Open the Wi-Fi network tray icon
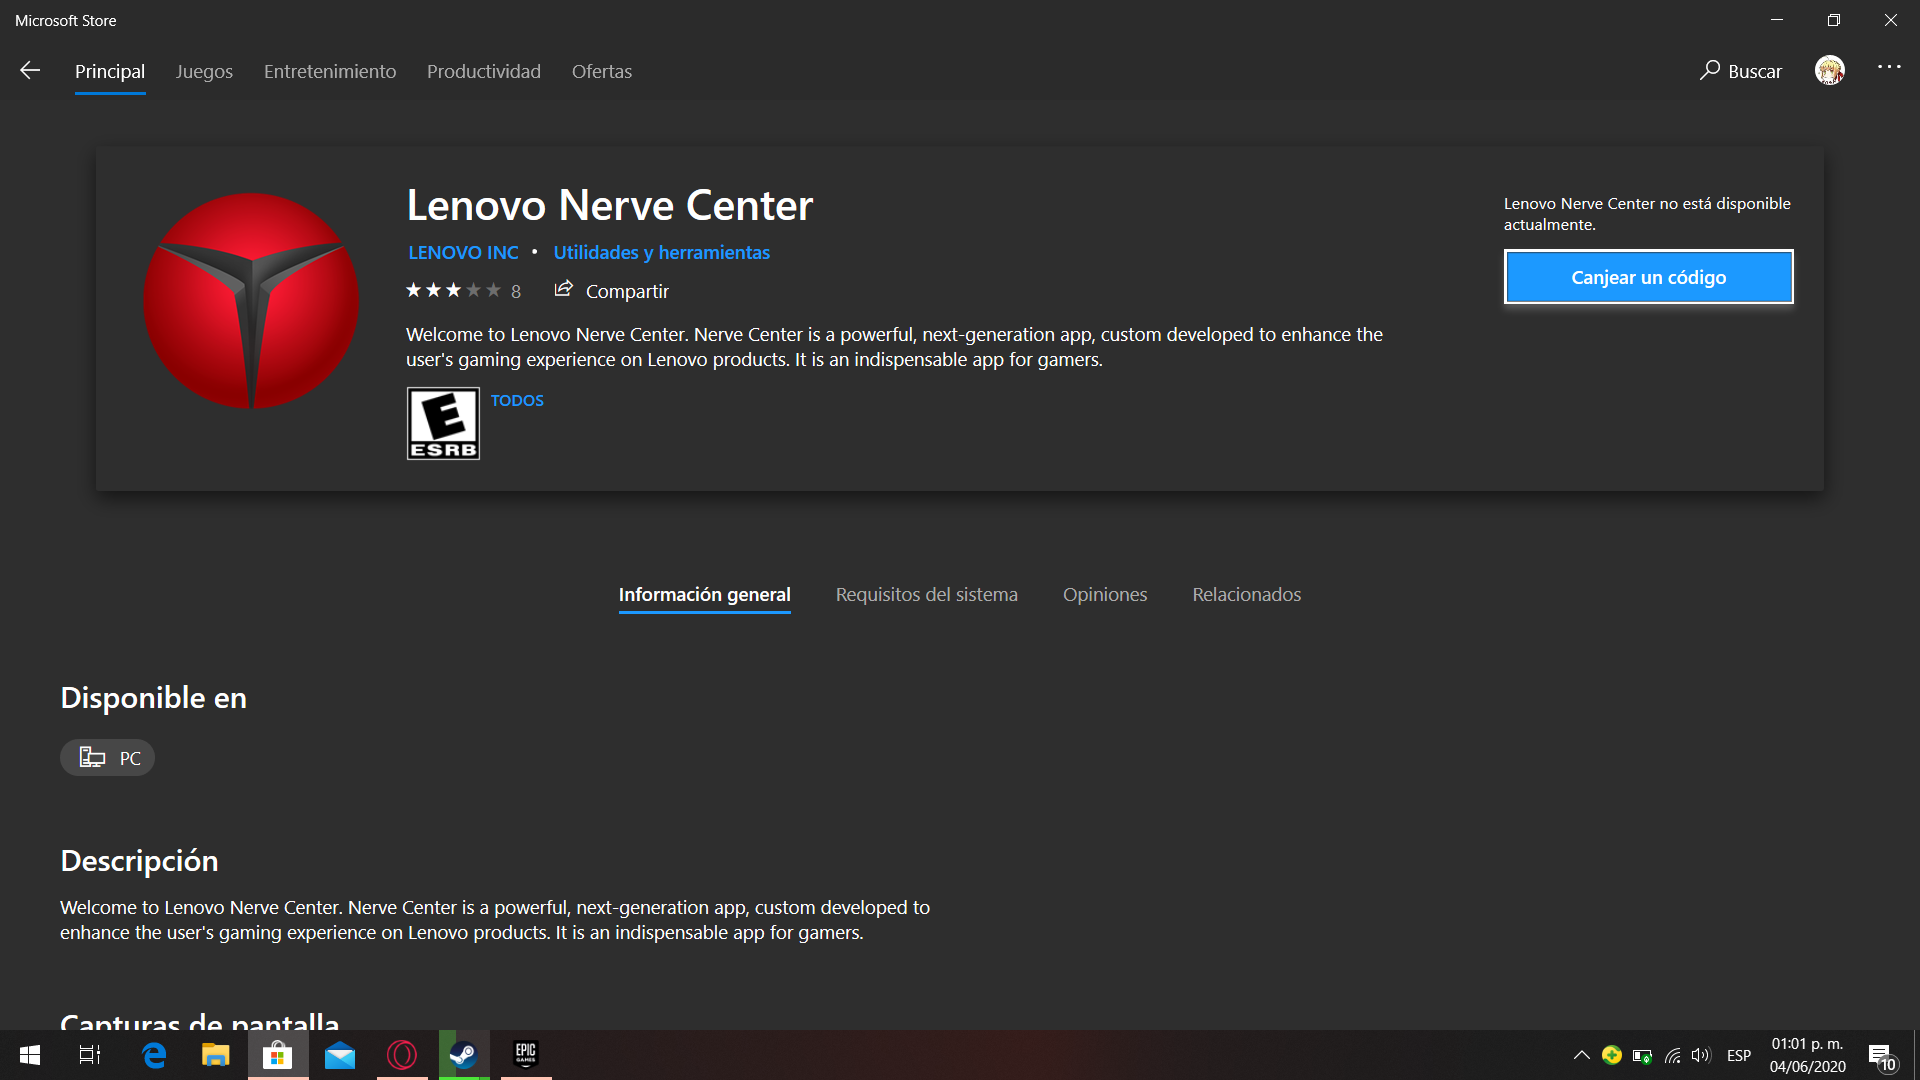 (x=1672, y=1055)
